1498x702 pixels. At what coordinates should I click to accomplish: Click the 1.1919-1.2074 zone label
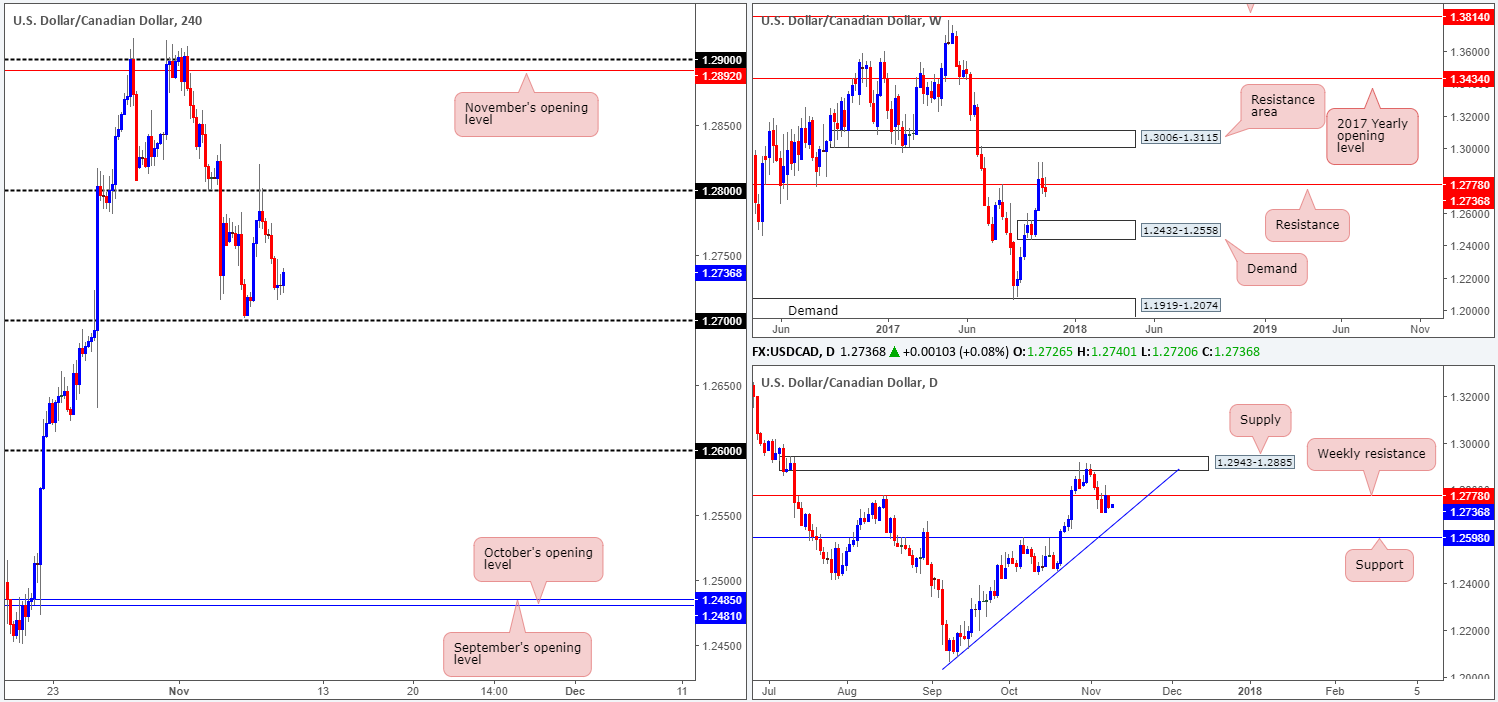click(1182, 306)
